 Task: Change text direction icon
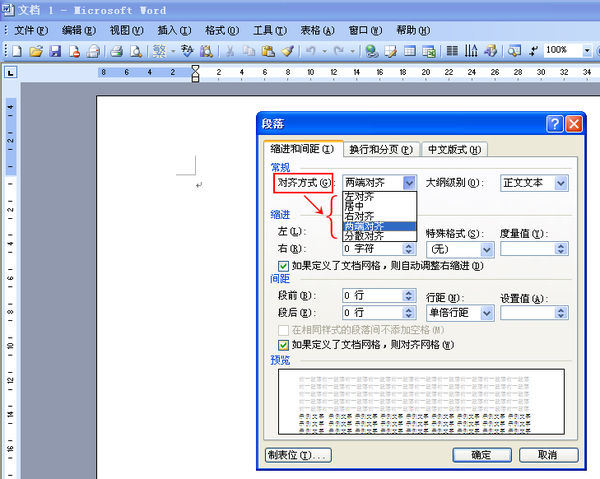(471, 51)
